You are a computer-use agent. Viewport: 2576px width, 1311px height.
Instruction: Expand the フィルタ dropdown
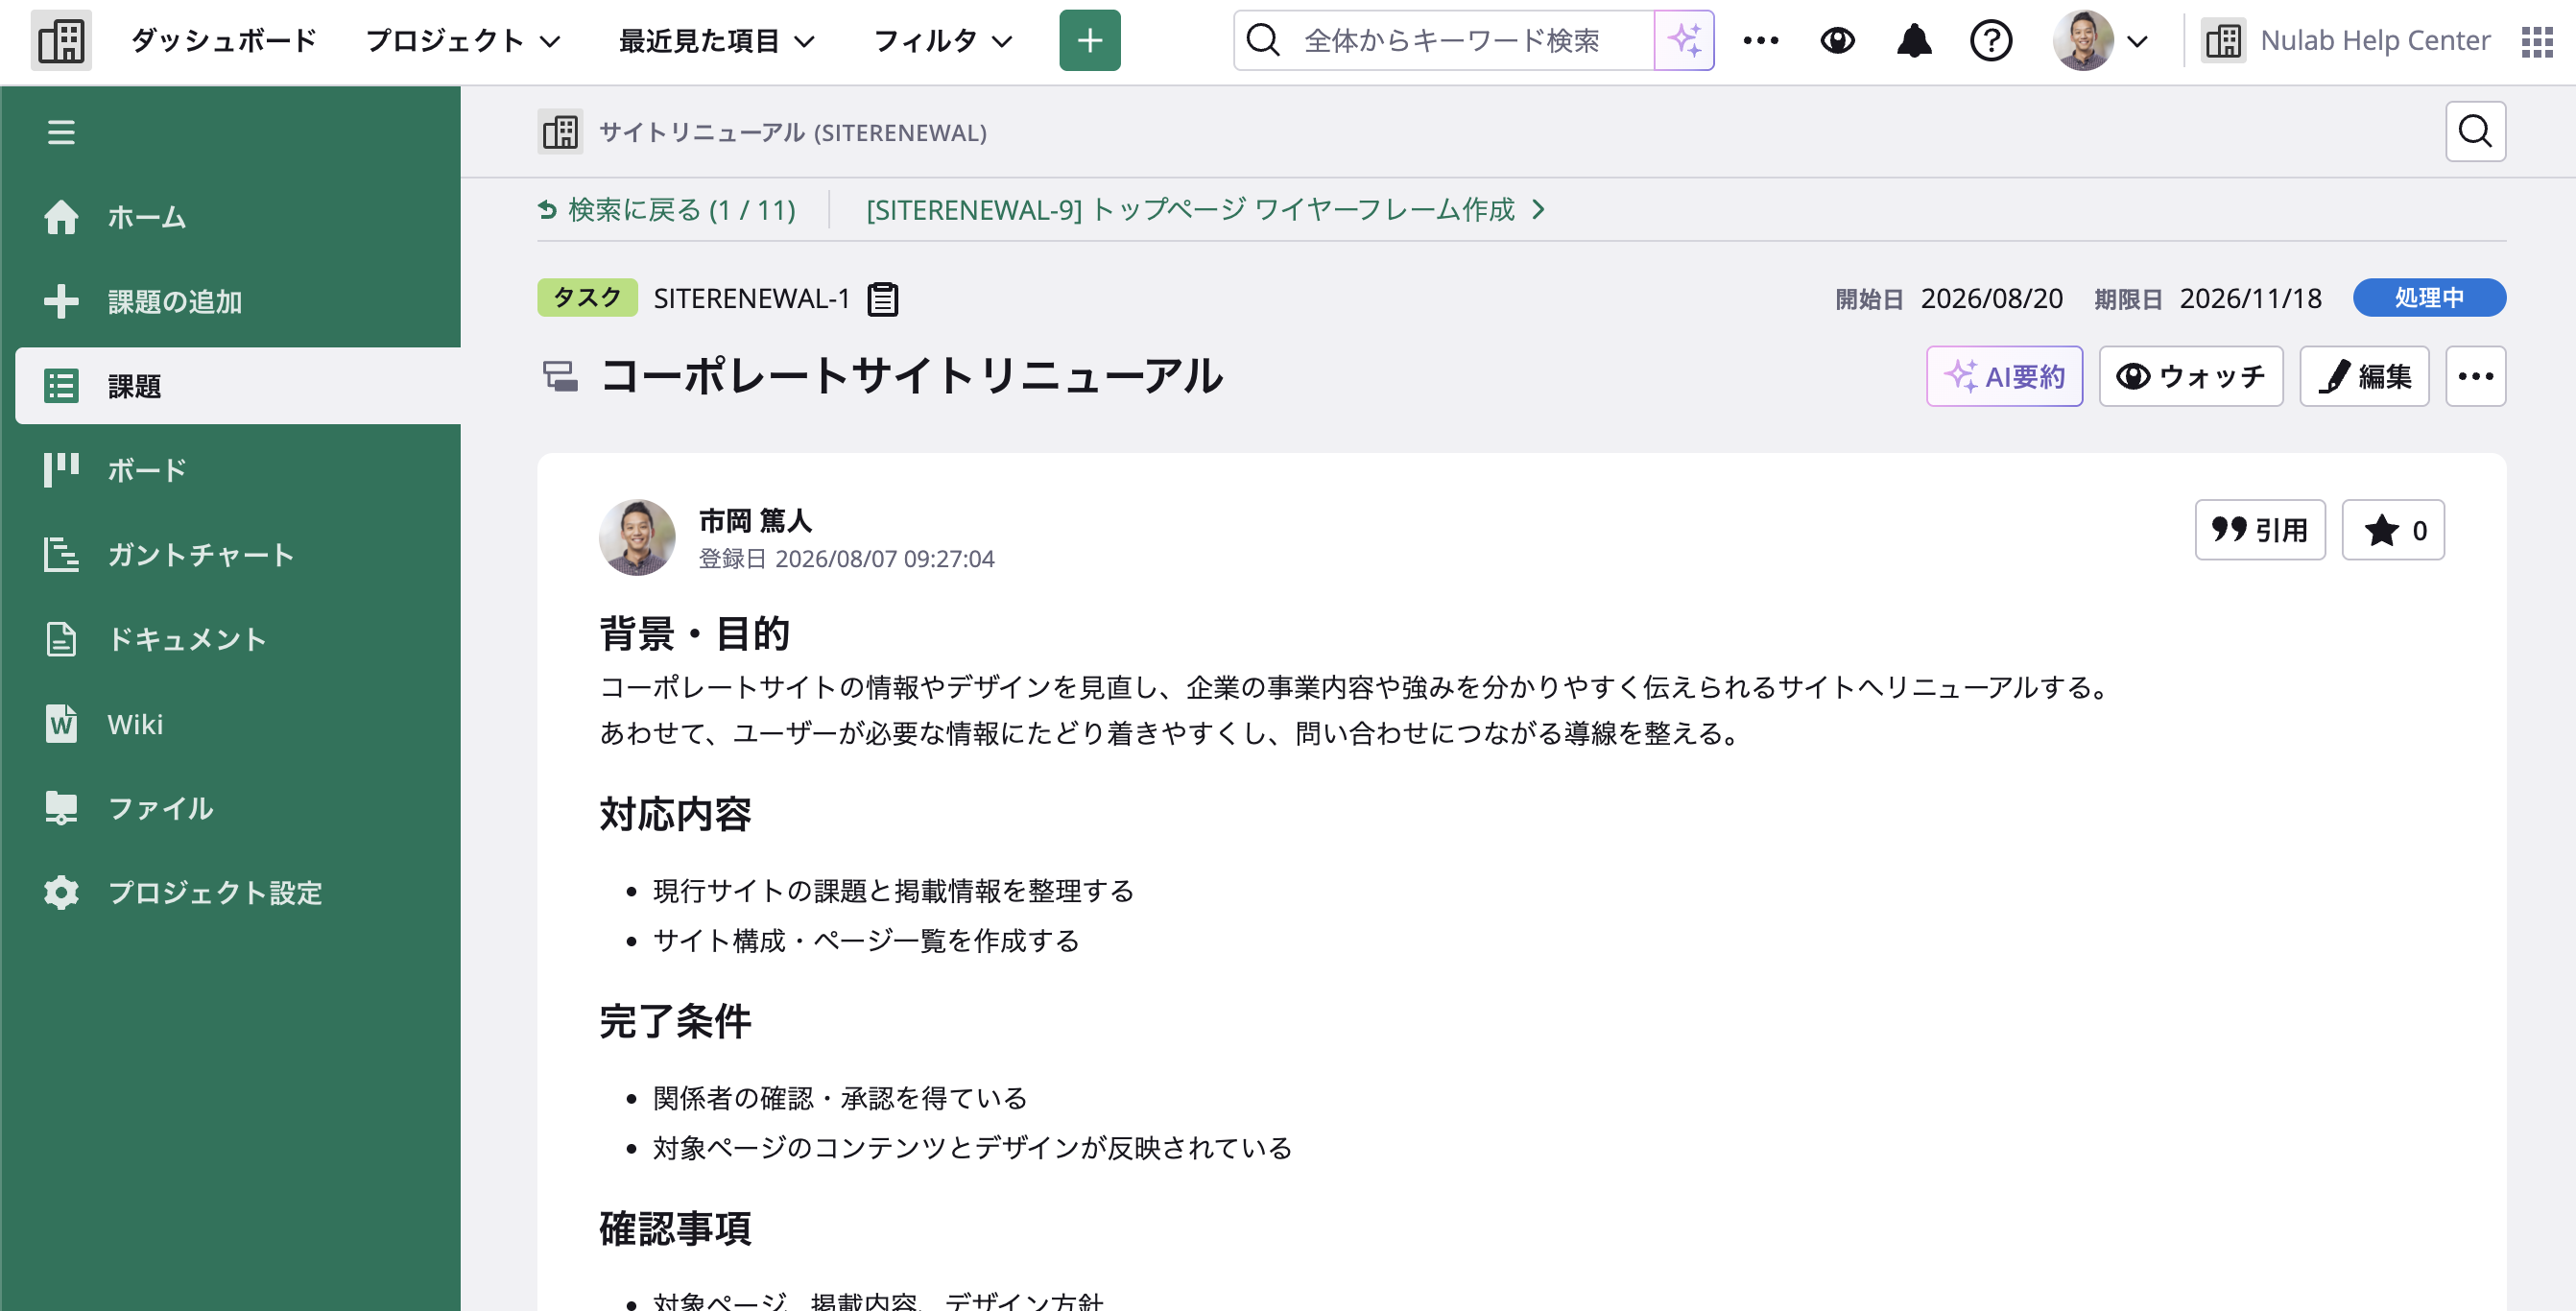click(x=943, y=41)
